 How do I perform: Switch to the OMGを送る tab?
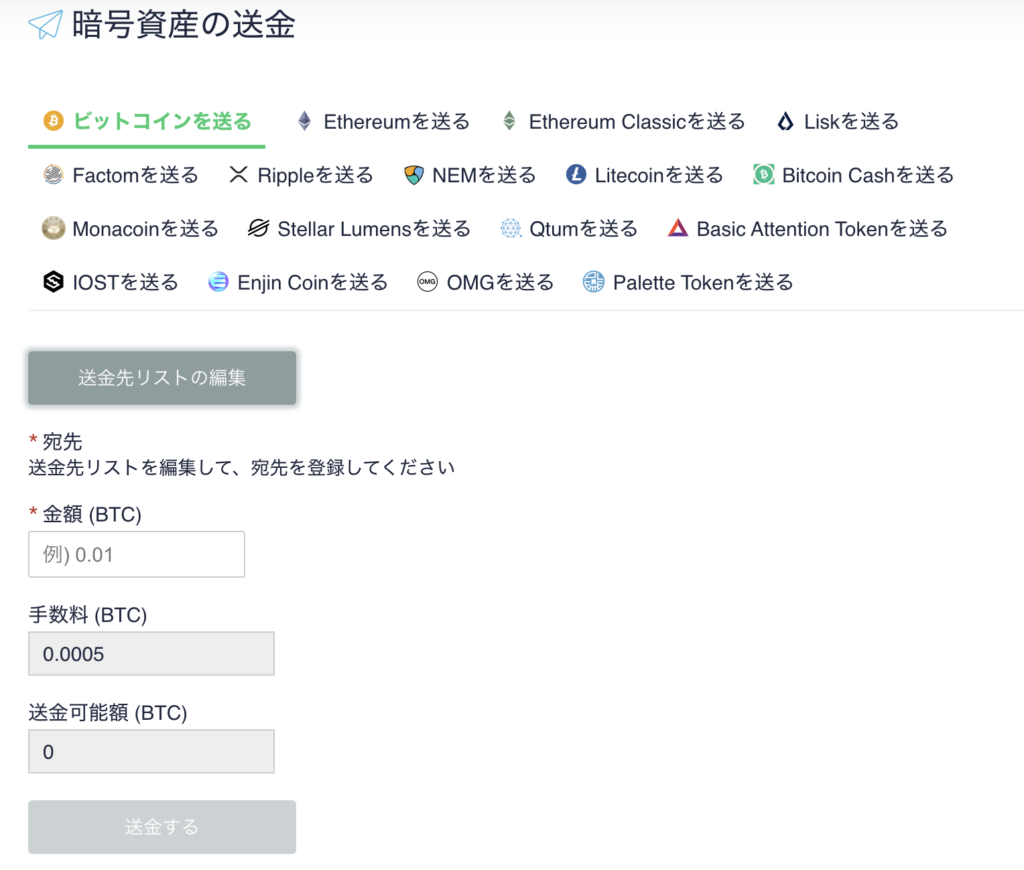click(x=485, y=282)
